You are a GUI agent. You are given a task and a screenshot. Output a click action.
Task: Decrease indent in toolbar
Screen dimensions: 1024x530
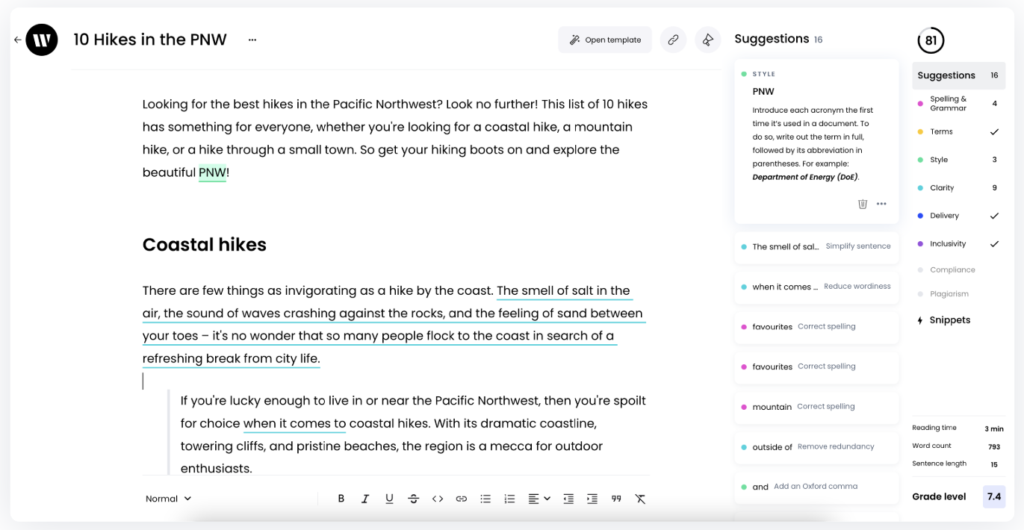(568, 499)
